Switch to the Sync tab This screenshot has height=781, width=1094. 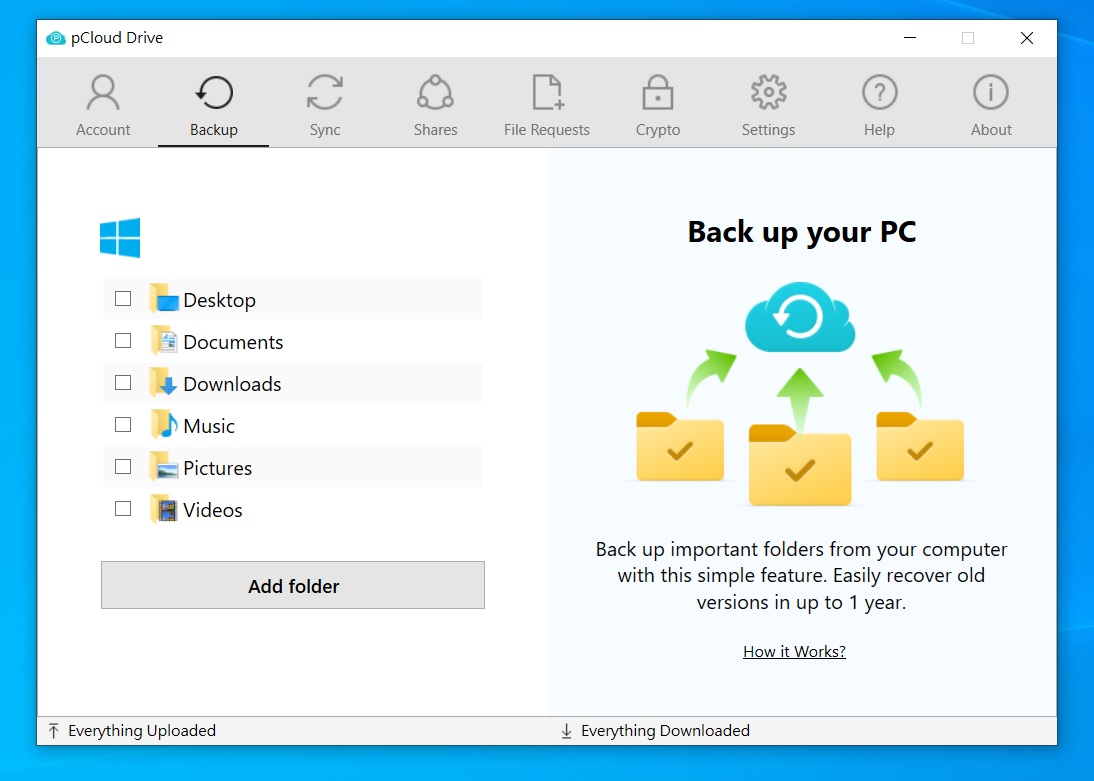pyautogui.click(x=324, y=105)
